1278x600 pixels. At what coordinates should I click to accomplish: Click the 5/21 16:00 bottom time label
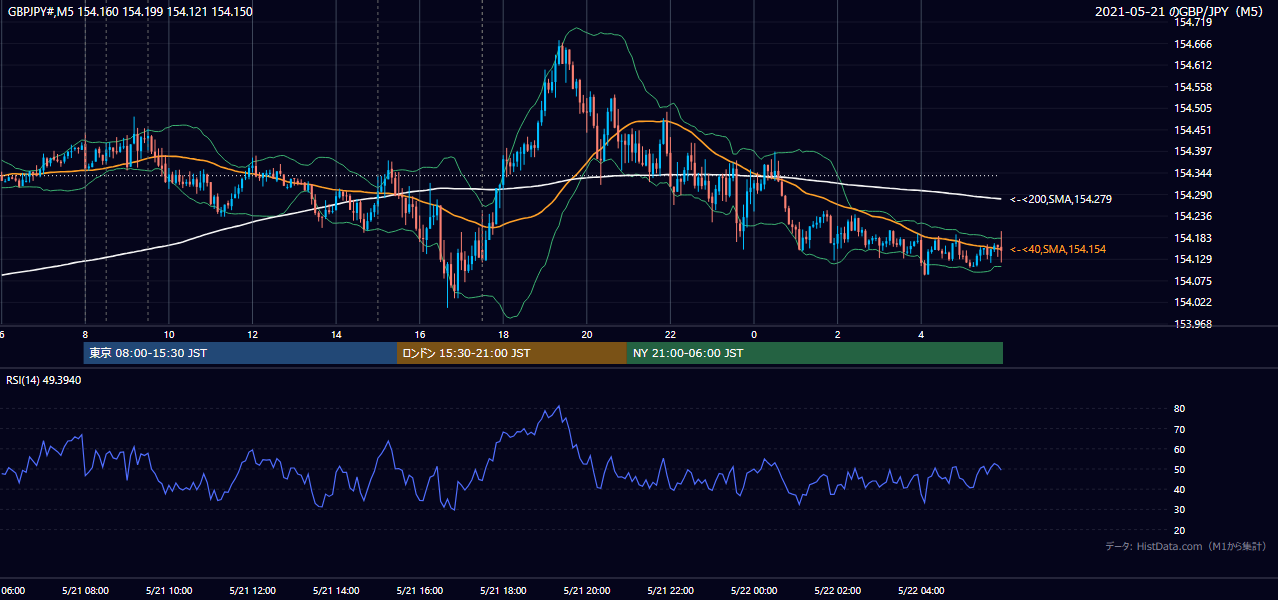(x=420, y=590)
